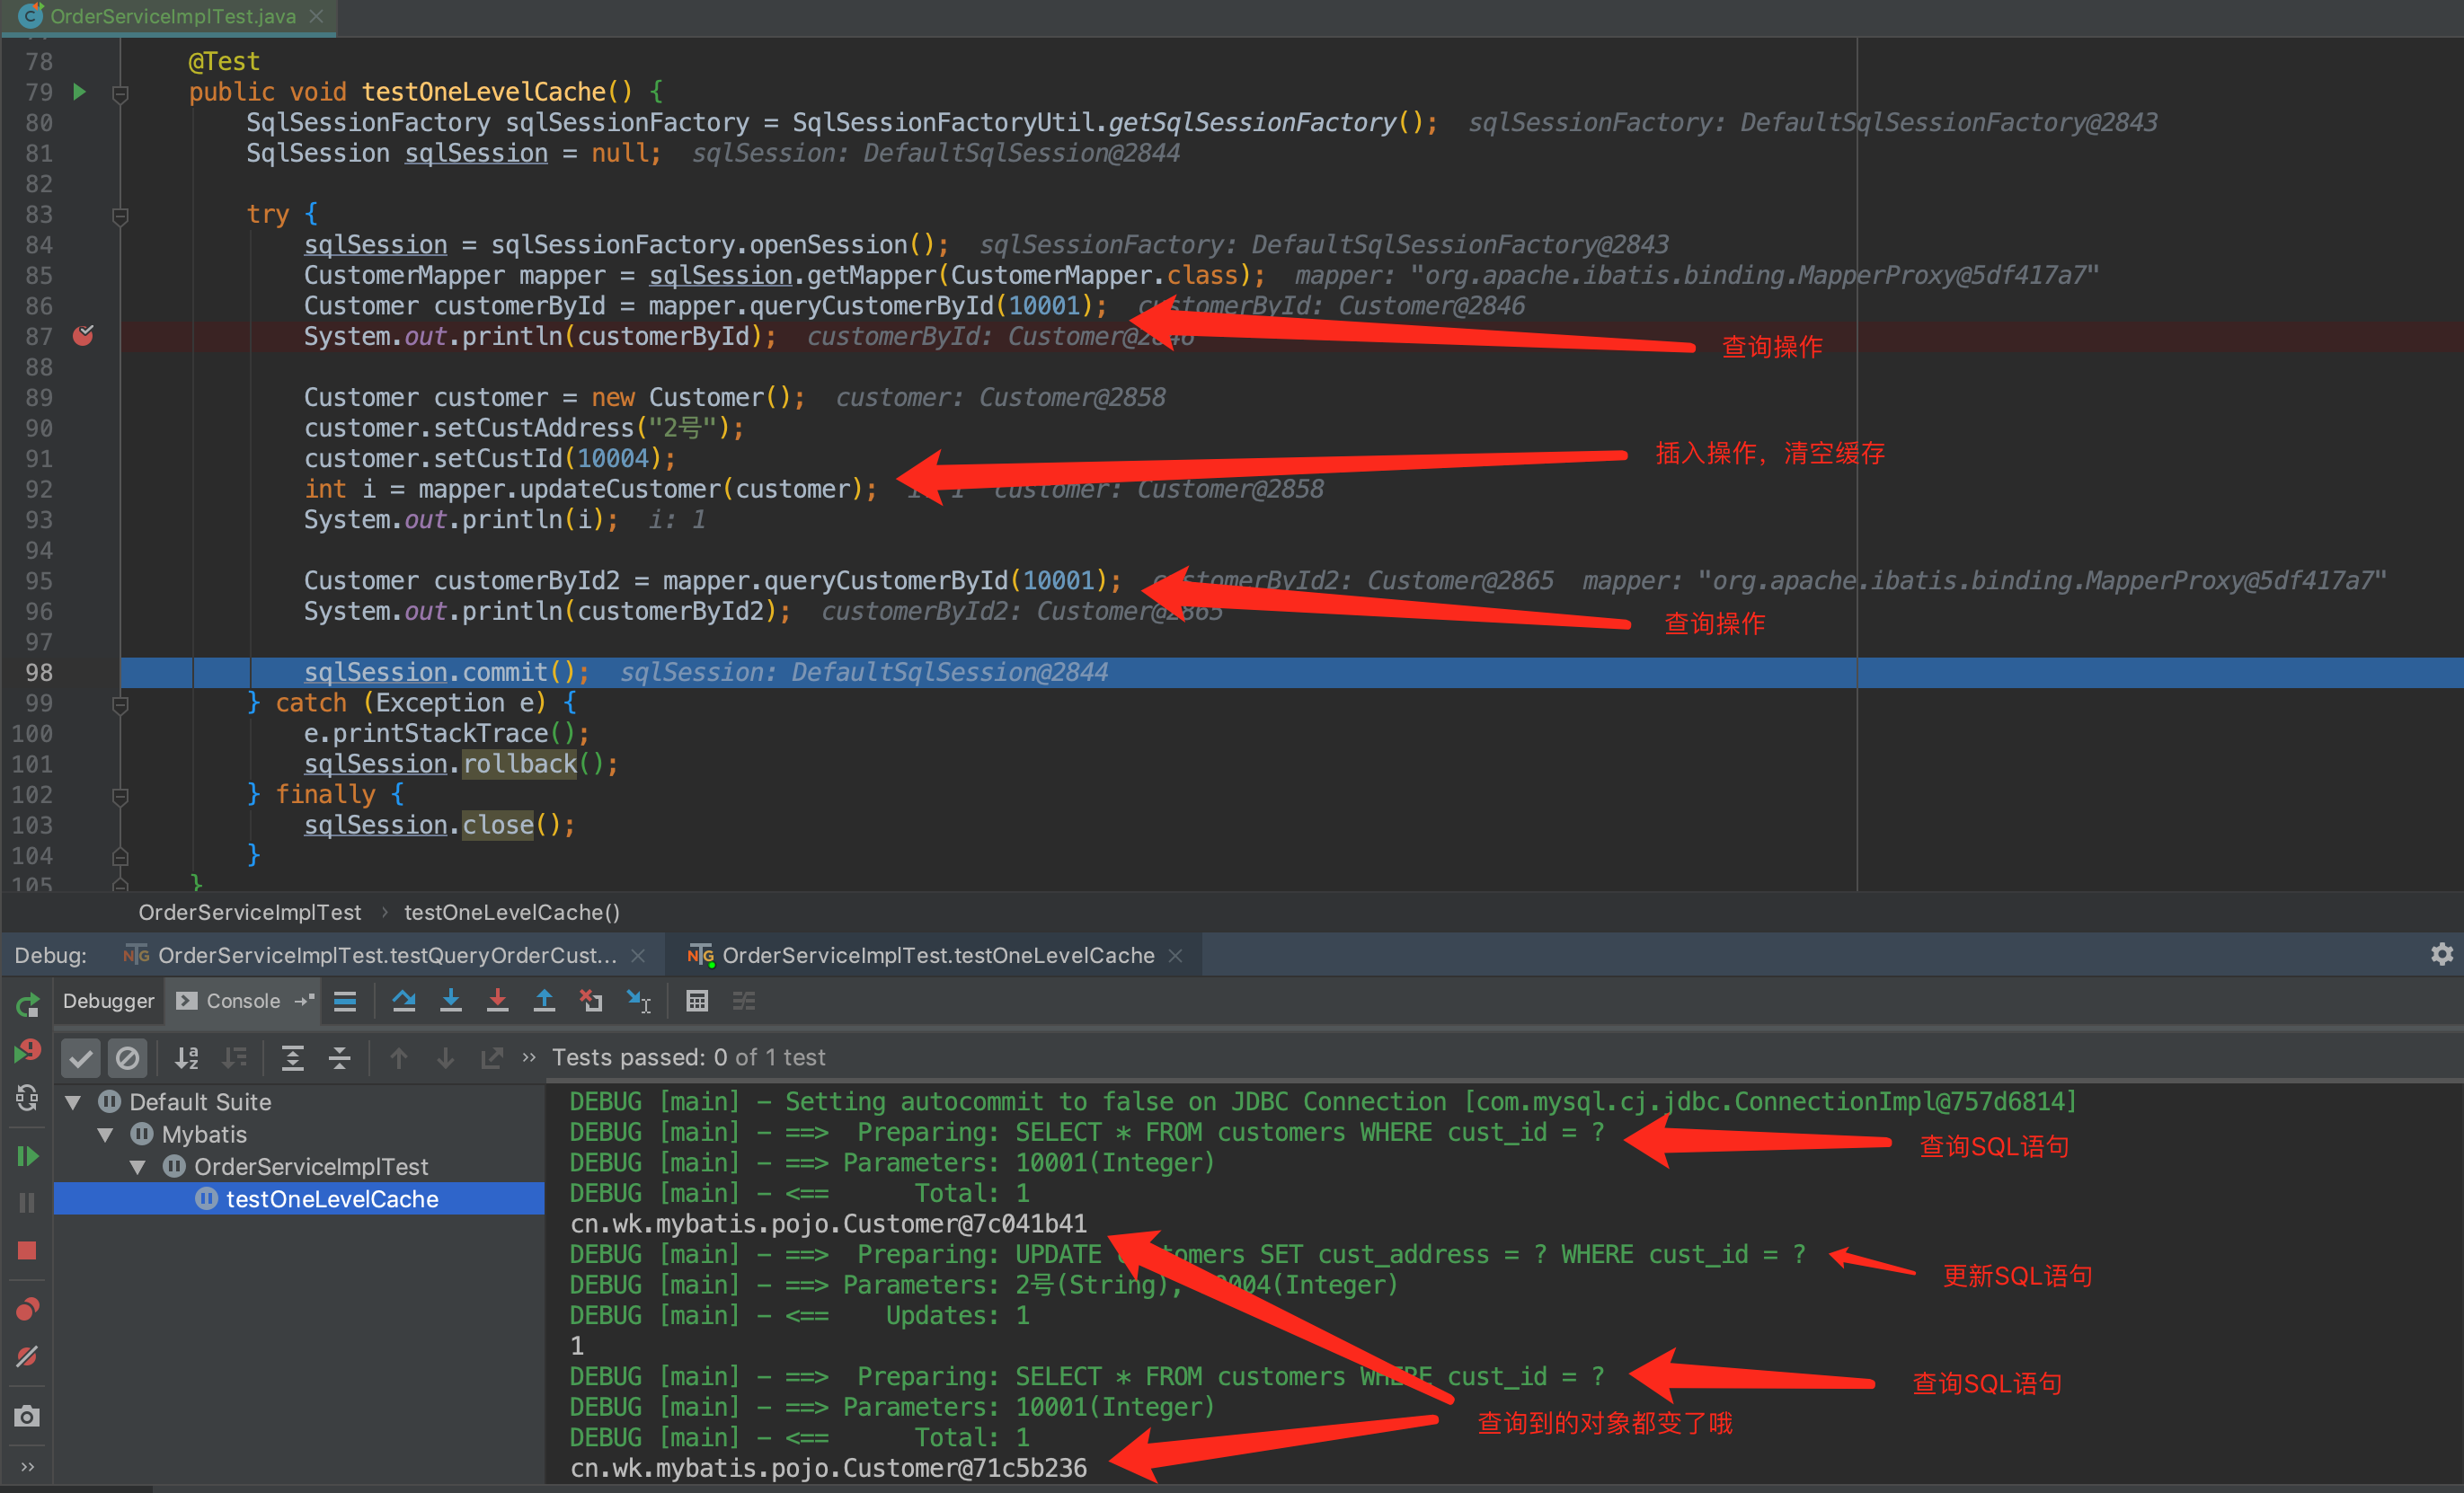Switch to the Debugger tab

(x=108, y=1001)
